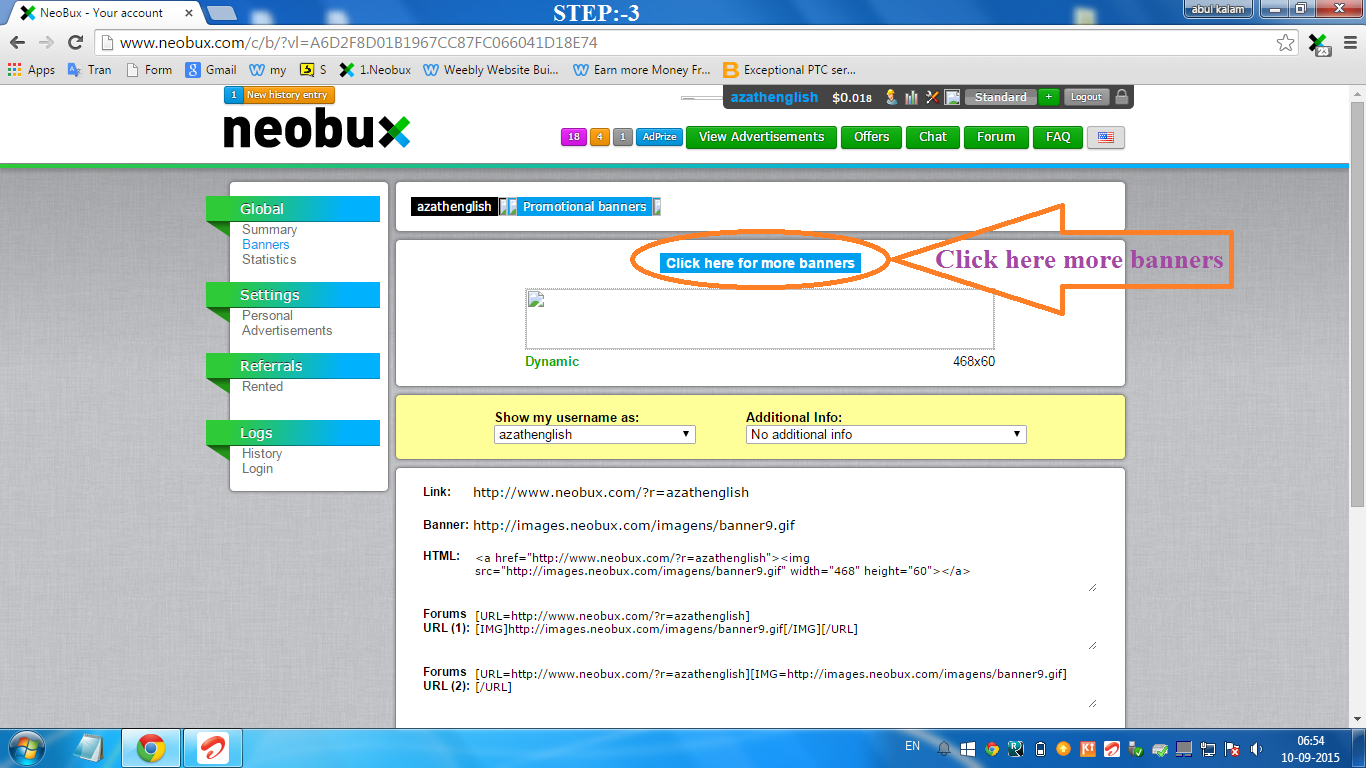
Task: Click the Forums URL (2) code box
Action: (784, 685)
